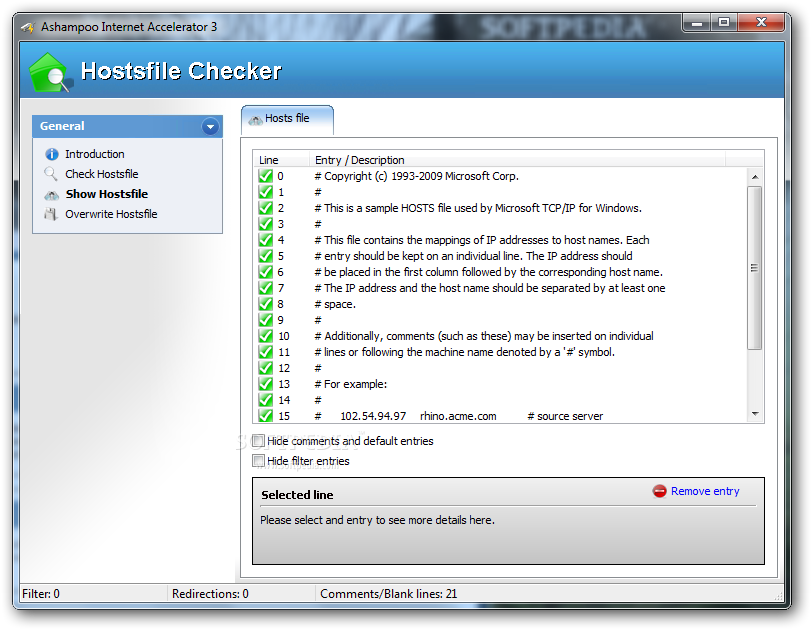Image resolution: width=812 pixels, height=630 pixels.
Task: Click green checkmark icon on line 4
Action: (x=266, y=240)
